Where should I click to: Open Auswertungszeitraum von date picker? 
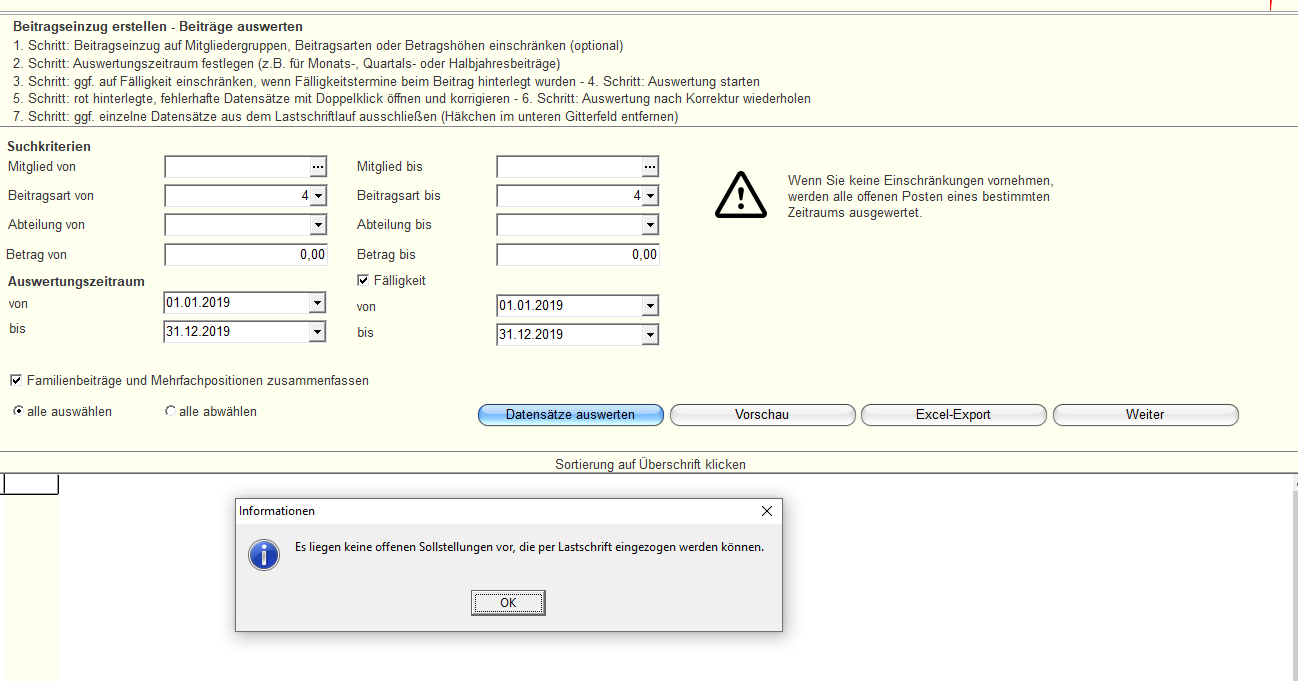coord(318,303)
